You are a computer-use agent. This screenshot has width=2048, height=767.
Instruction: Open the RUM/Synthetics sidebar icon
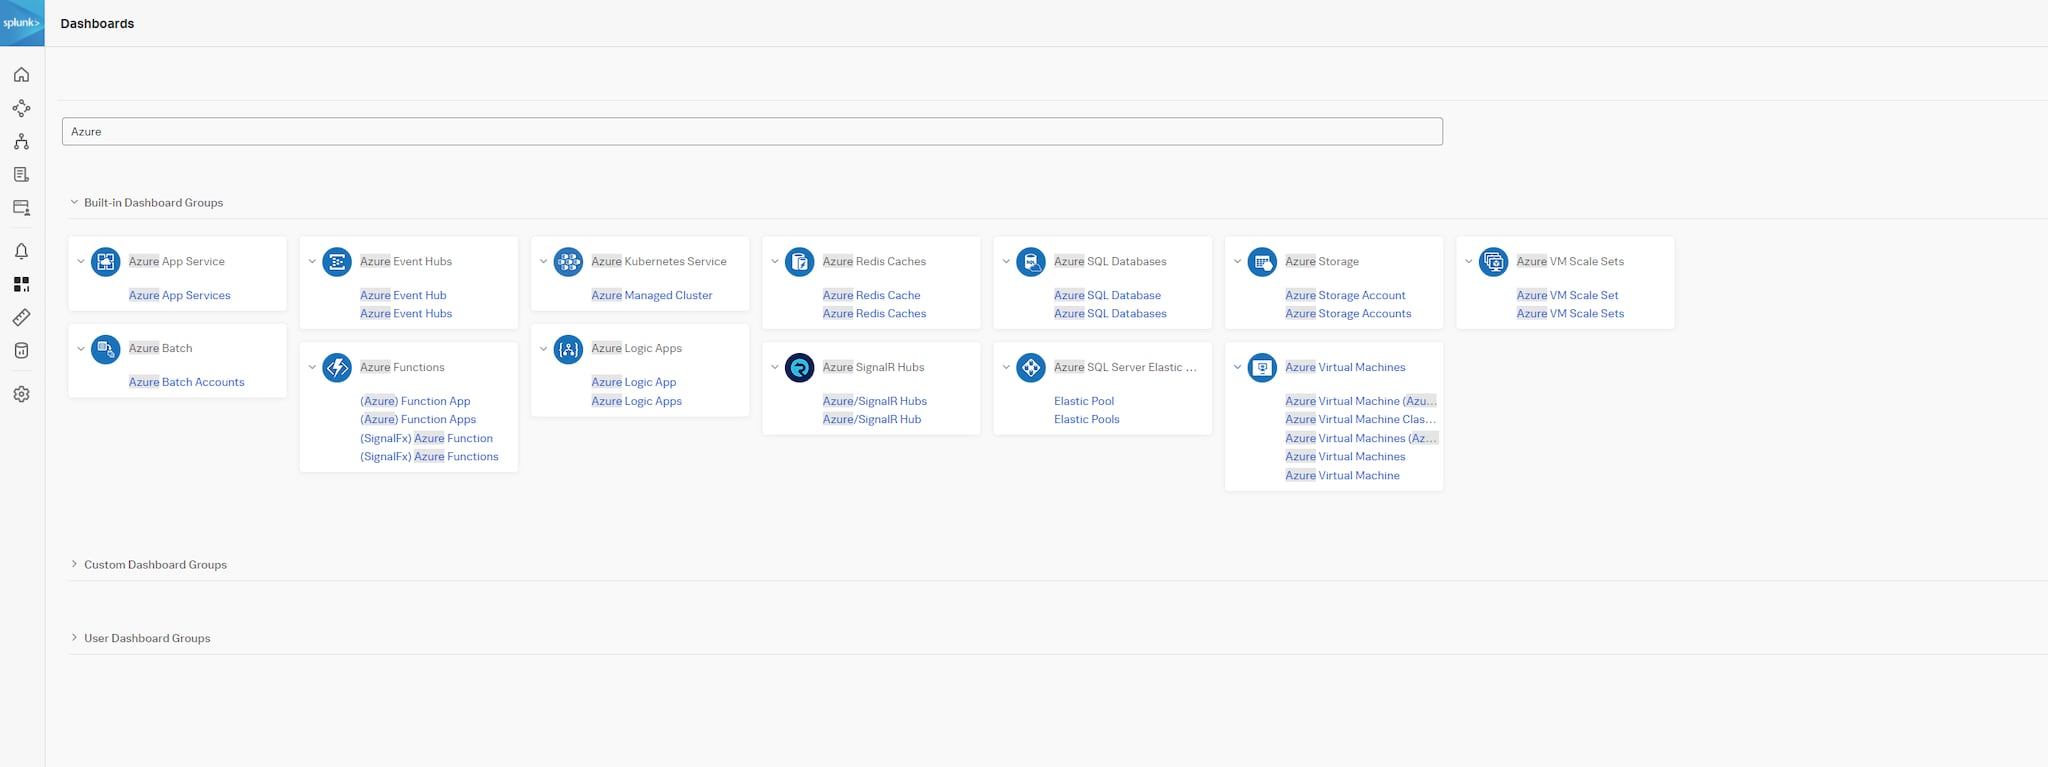(x=21, y=208)
